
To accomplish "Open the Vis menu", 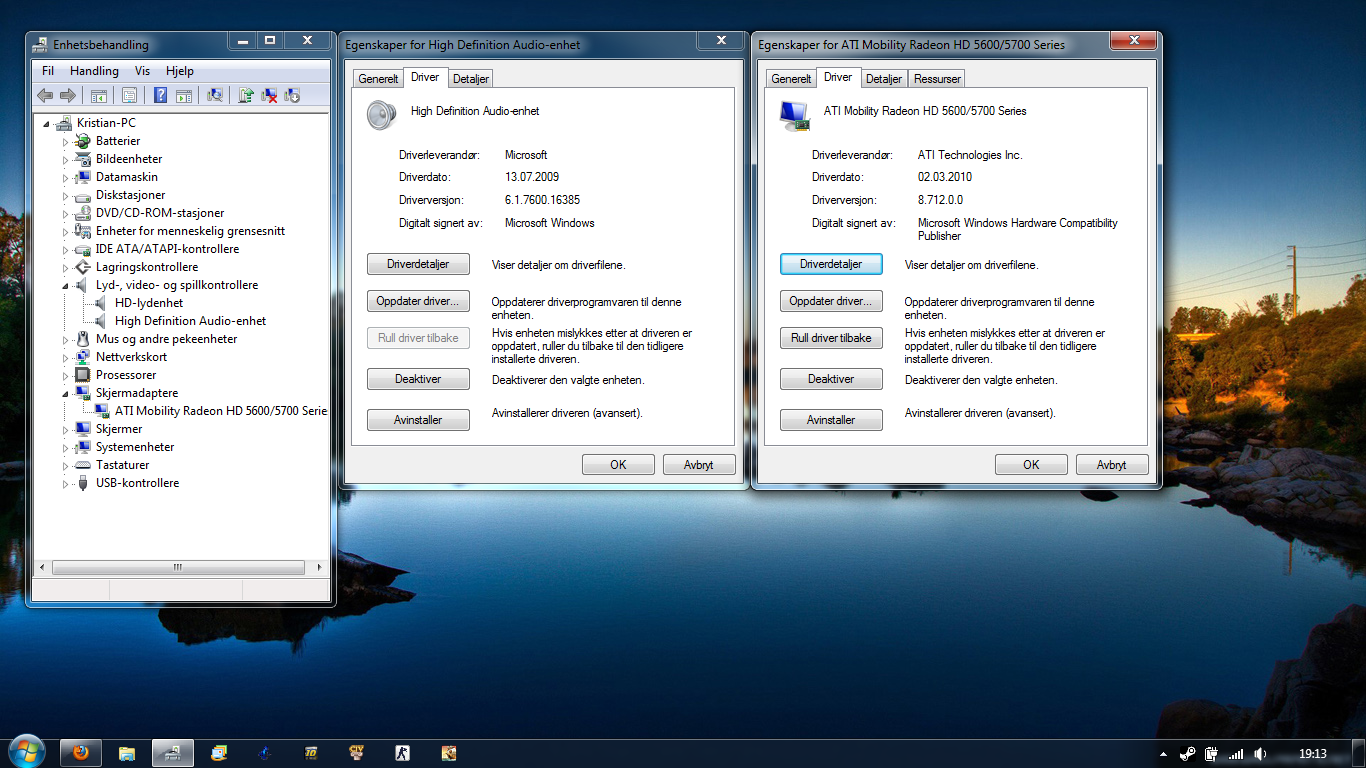I will coord(142,71).
